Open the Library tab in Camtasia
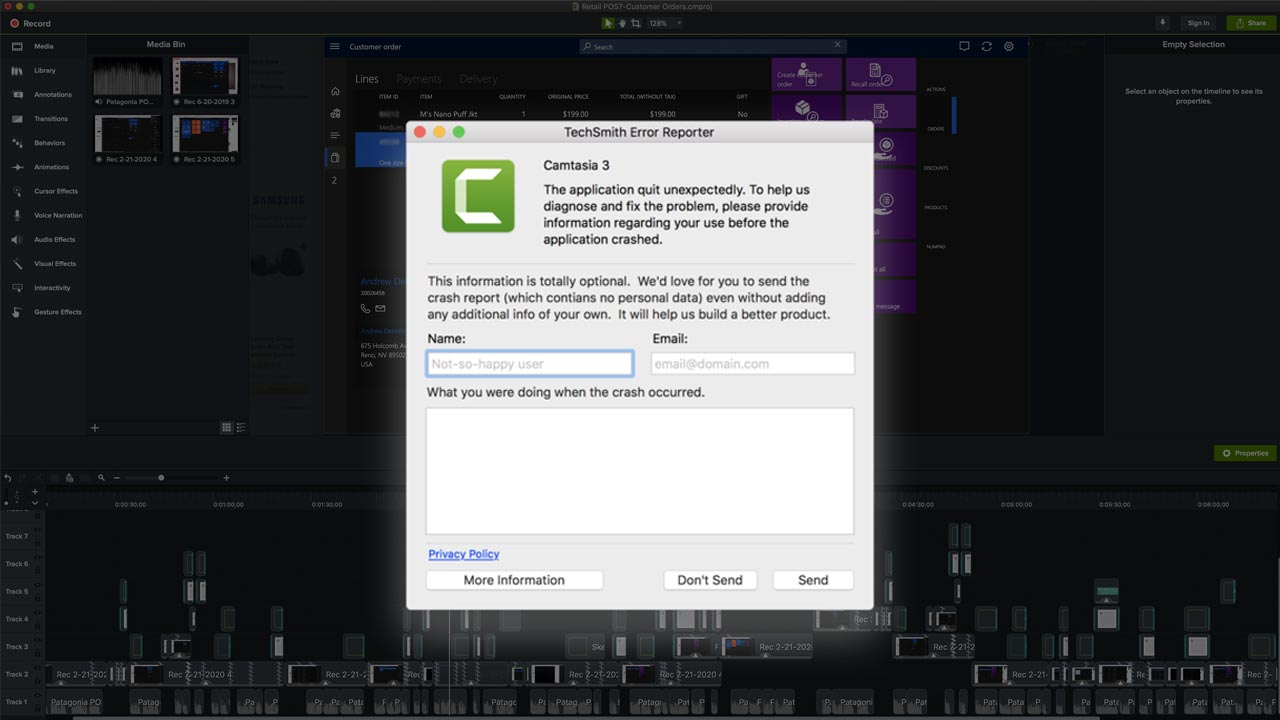The image size is (1280, 720). pyautogui.click(x=43, y=71)
